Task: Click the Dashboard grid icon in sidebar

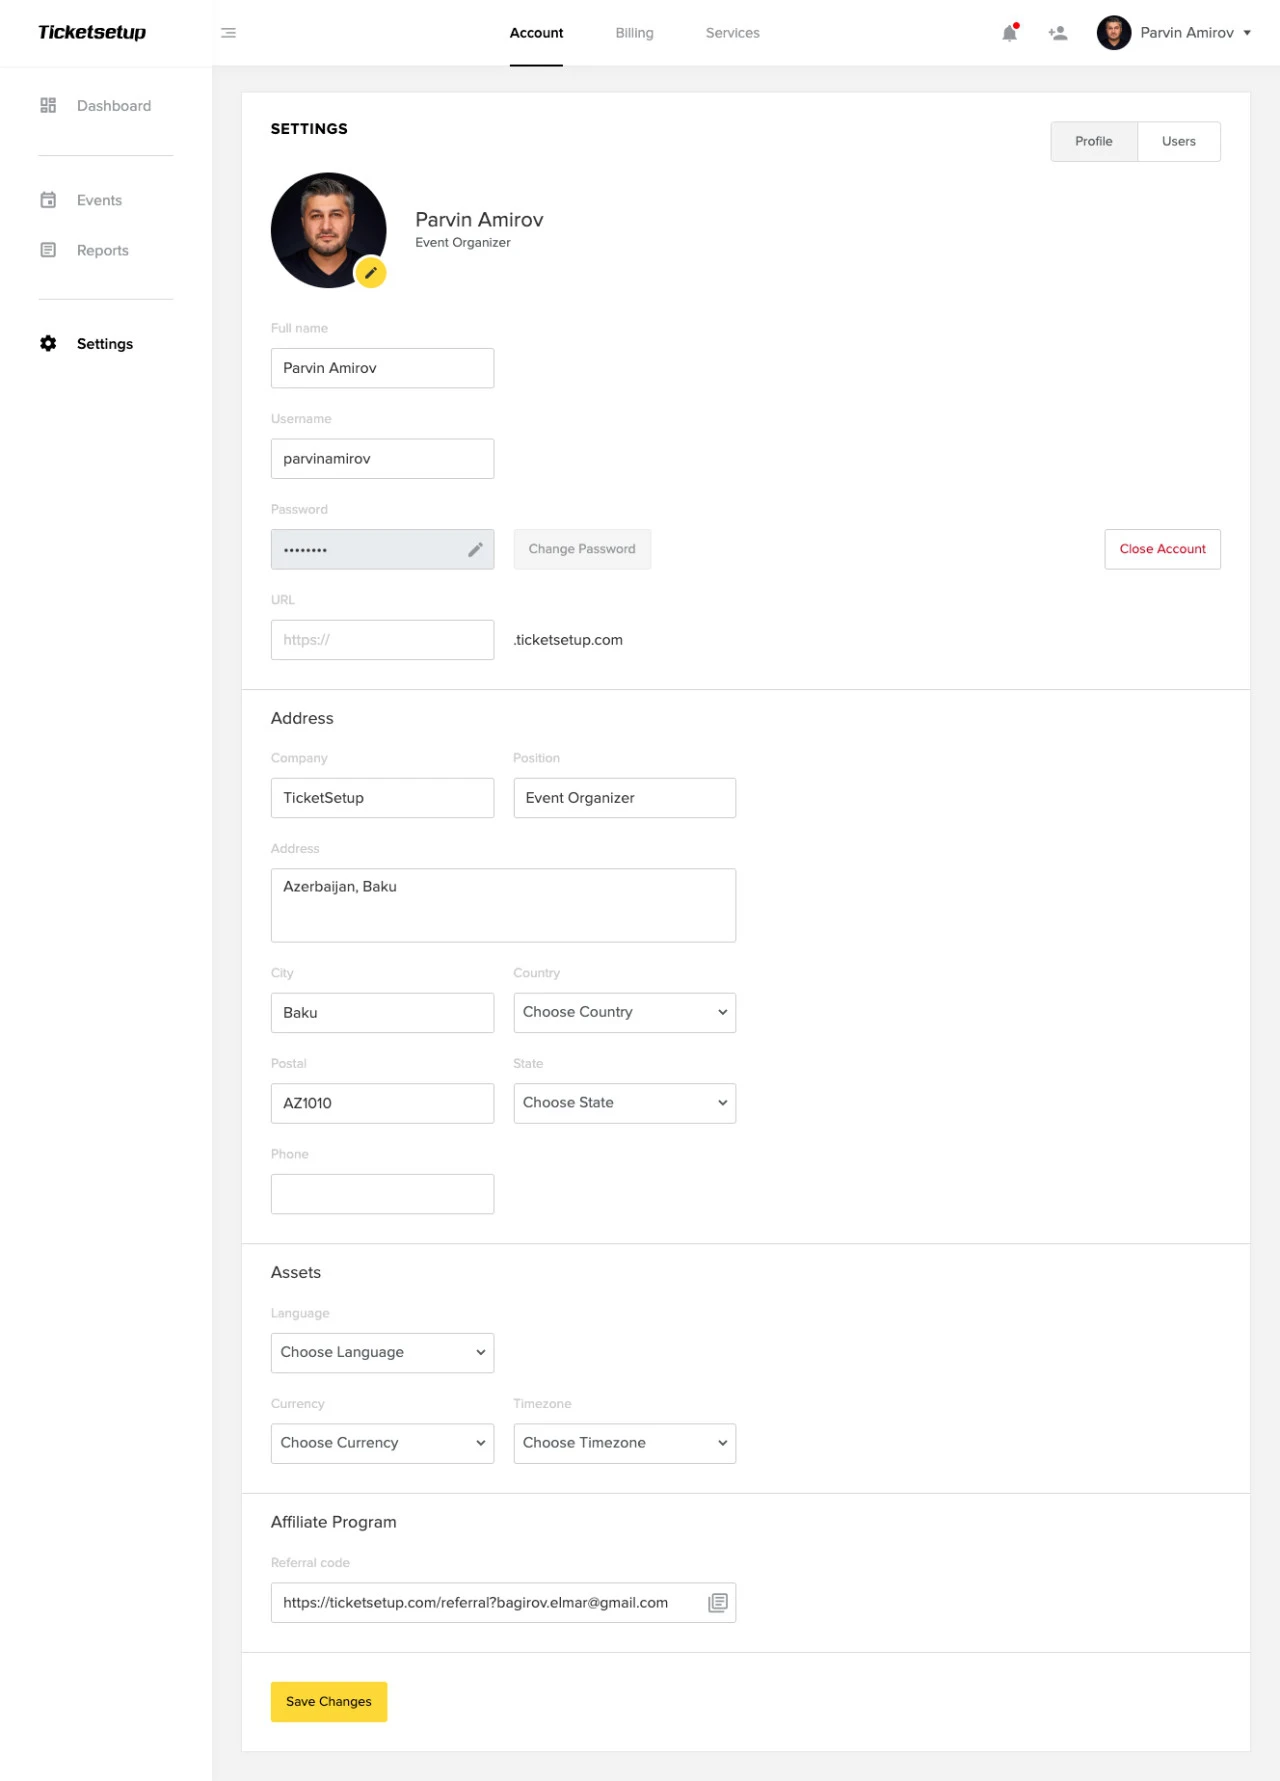Action: pos(48,106)
